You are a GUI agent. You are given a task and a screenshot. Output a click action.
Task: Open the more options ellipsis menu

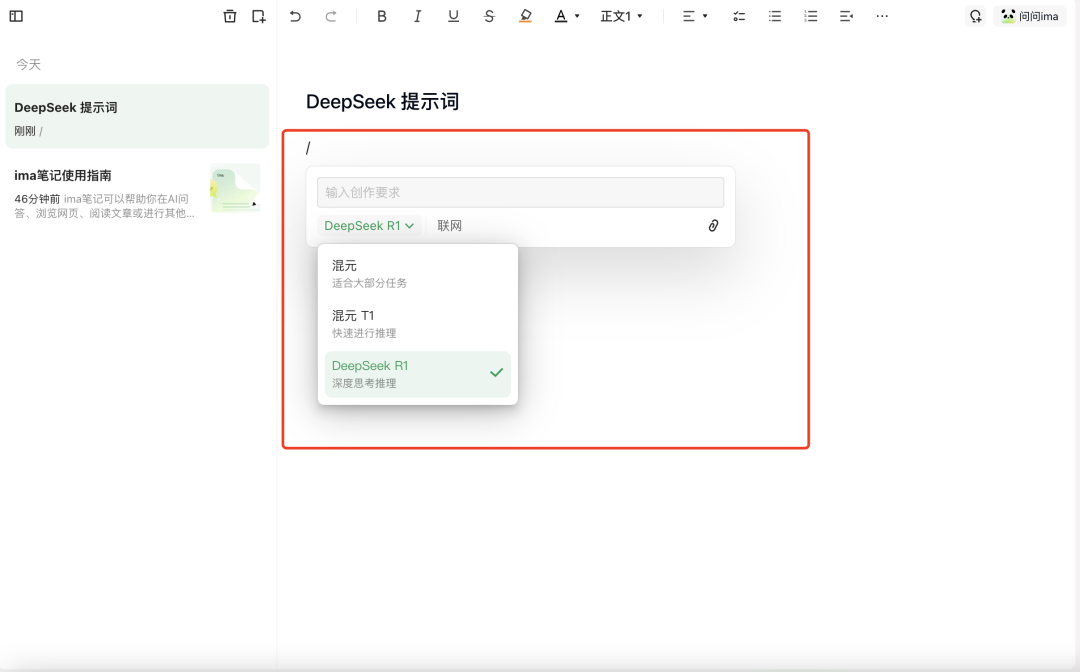coord(882,16)
